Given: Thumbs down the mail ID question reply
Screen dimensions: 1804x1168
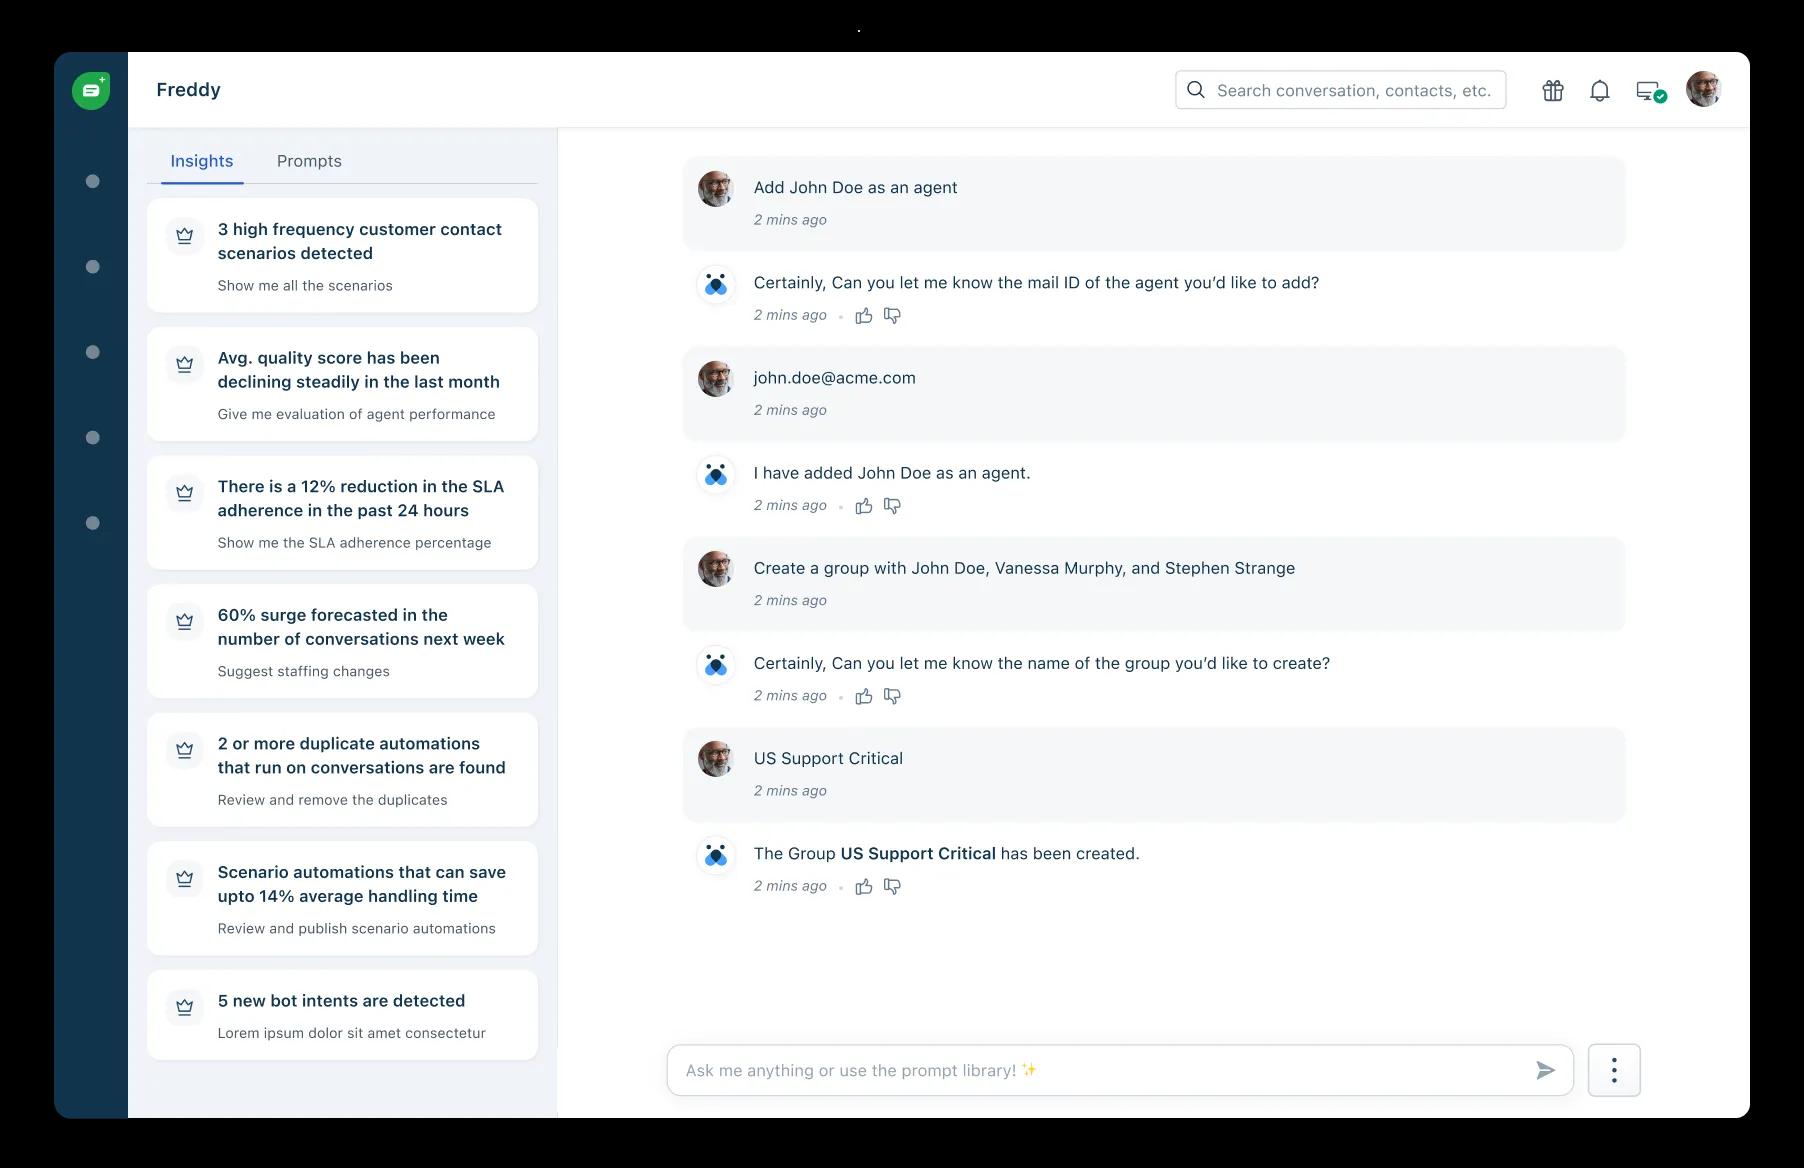Looking at the screenshot, I should 892,316.
